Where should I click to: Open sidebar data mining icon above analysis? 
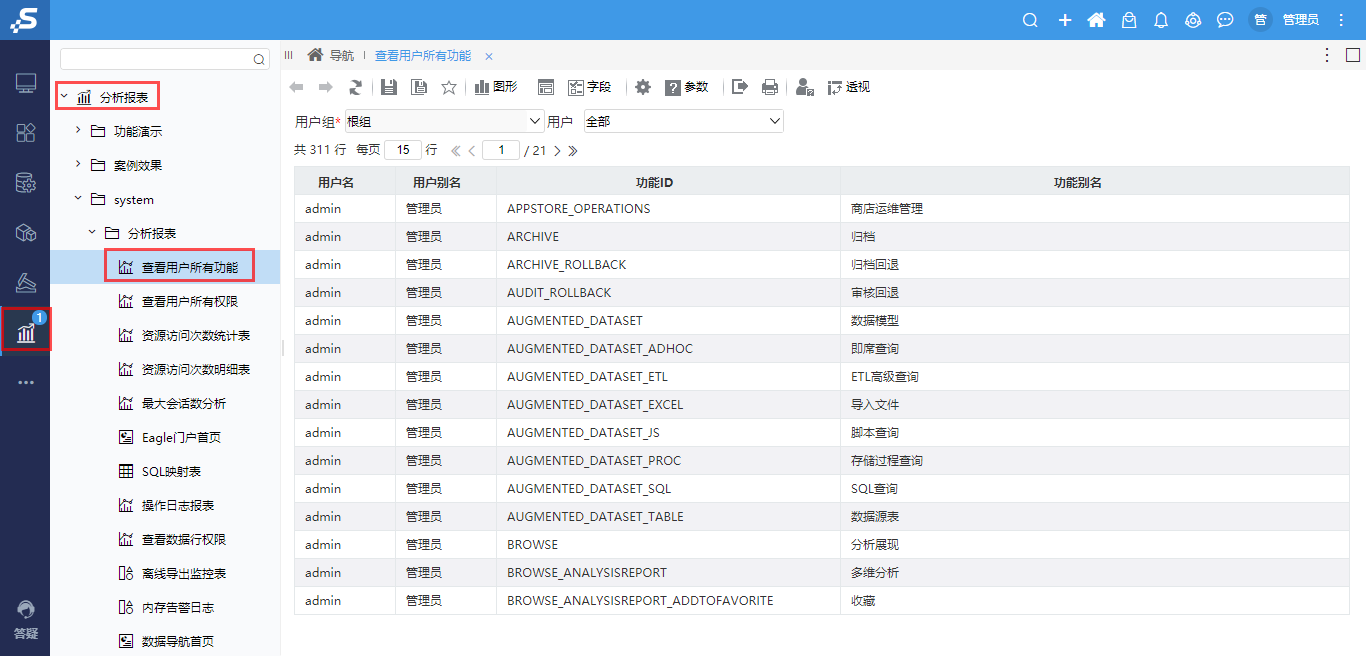click(26, 282)
